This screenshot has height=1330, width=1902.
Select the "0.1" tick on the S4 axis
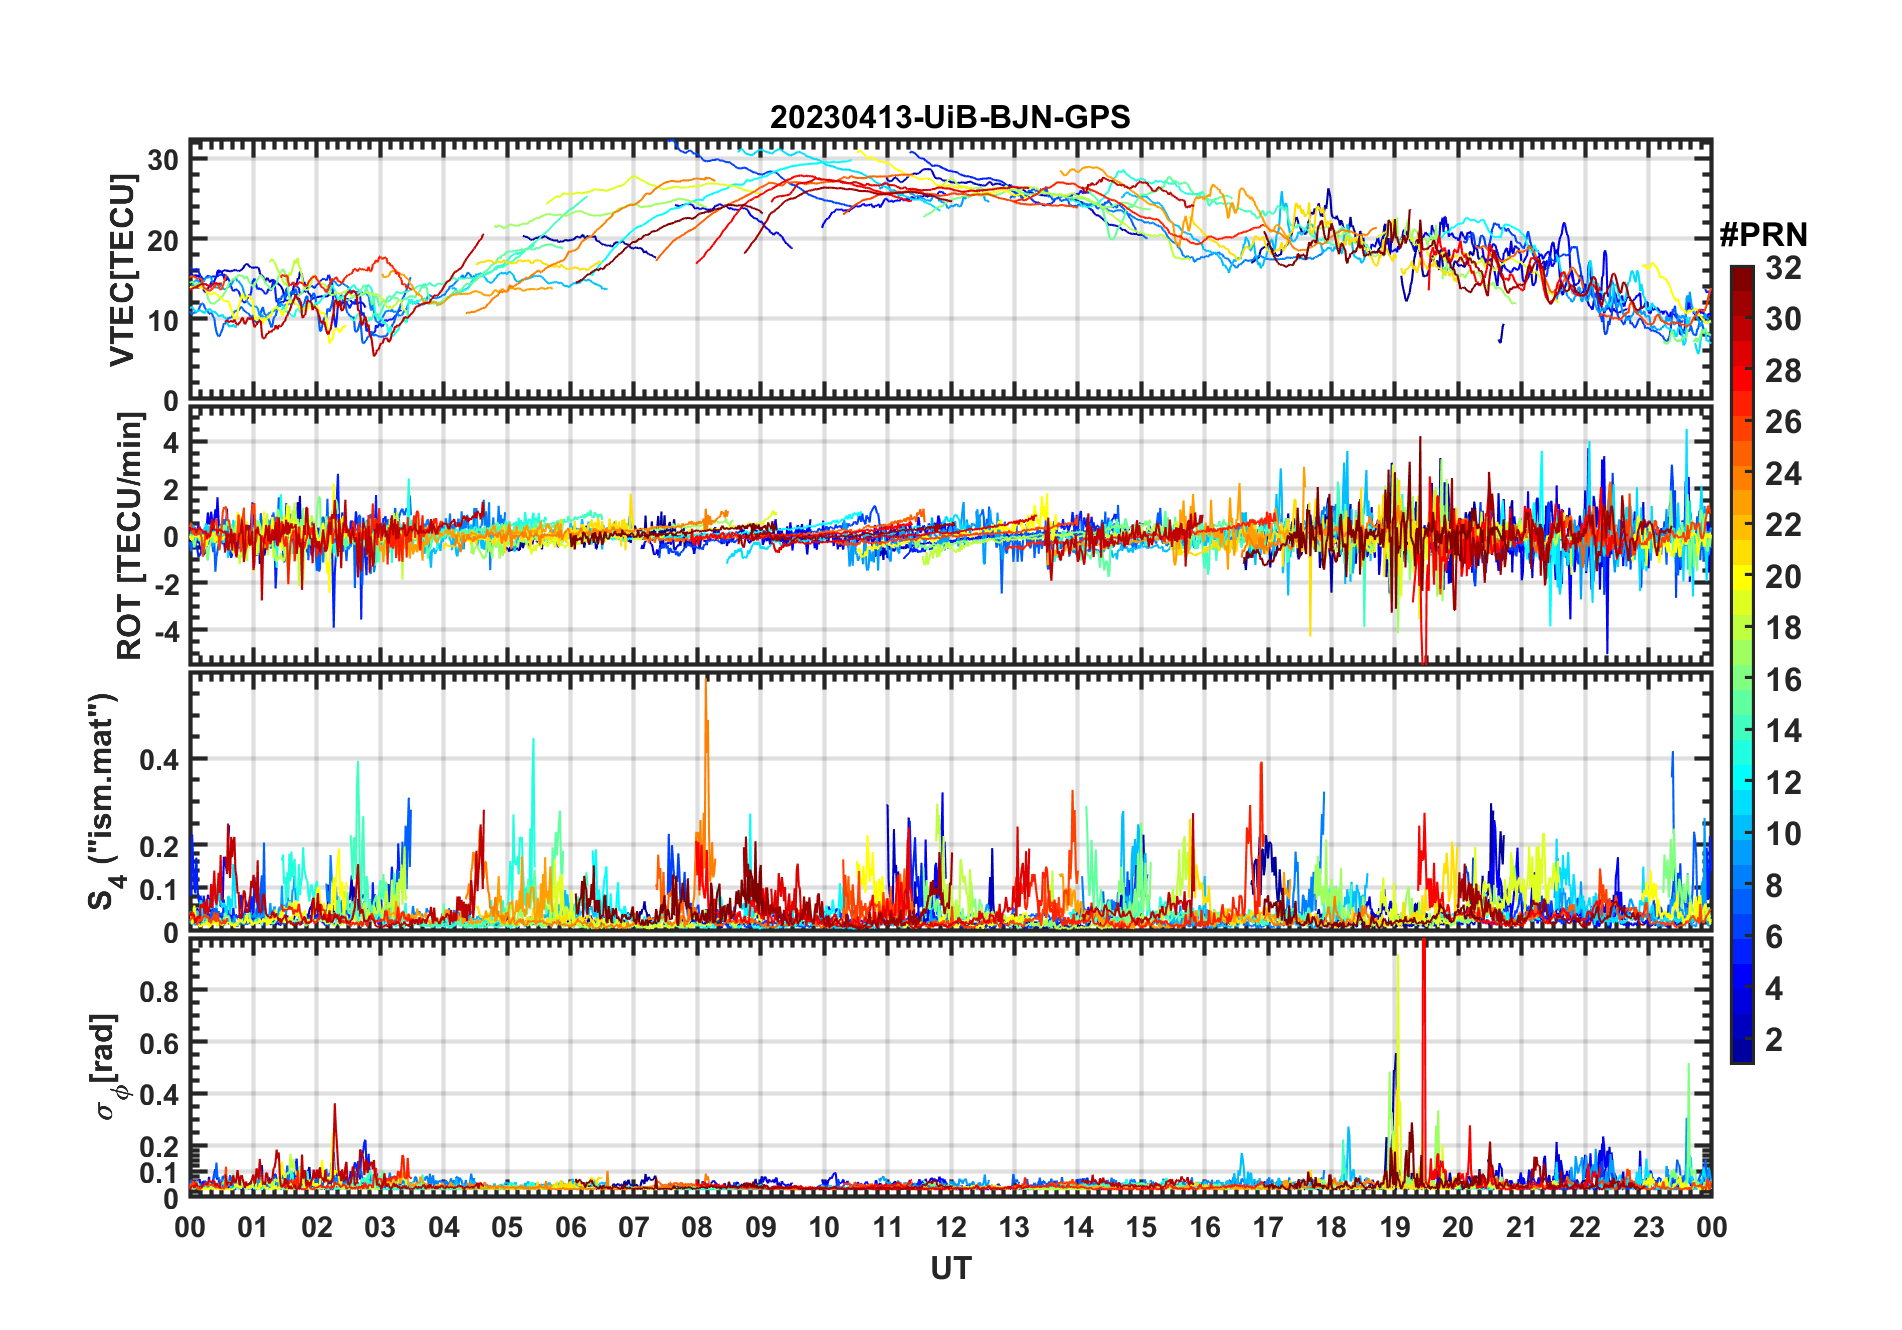pyautogui.click(x=160, y=889)
